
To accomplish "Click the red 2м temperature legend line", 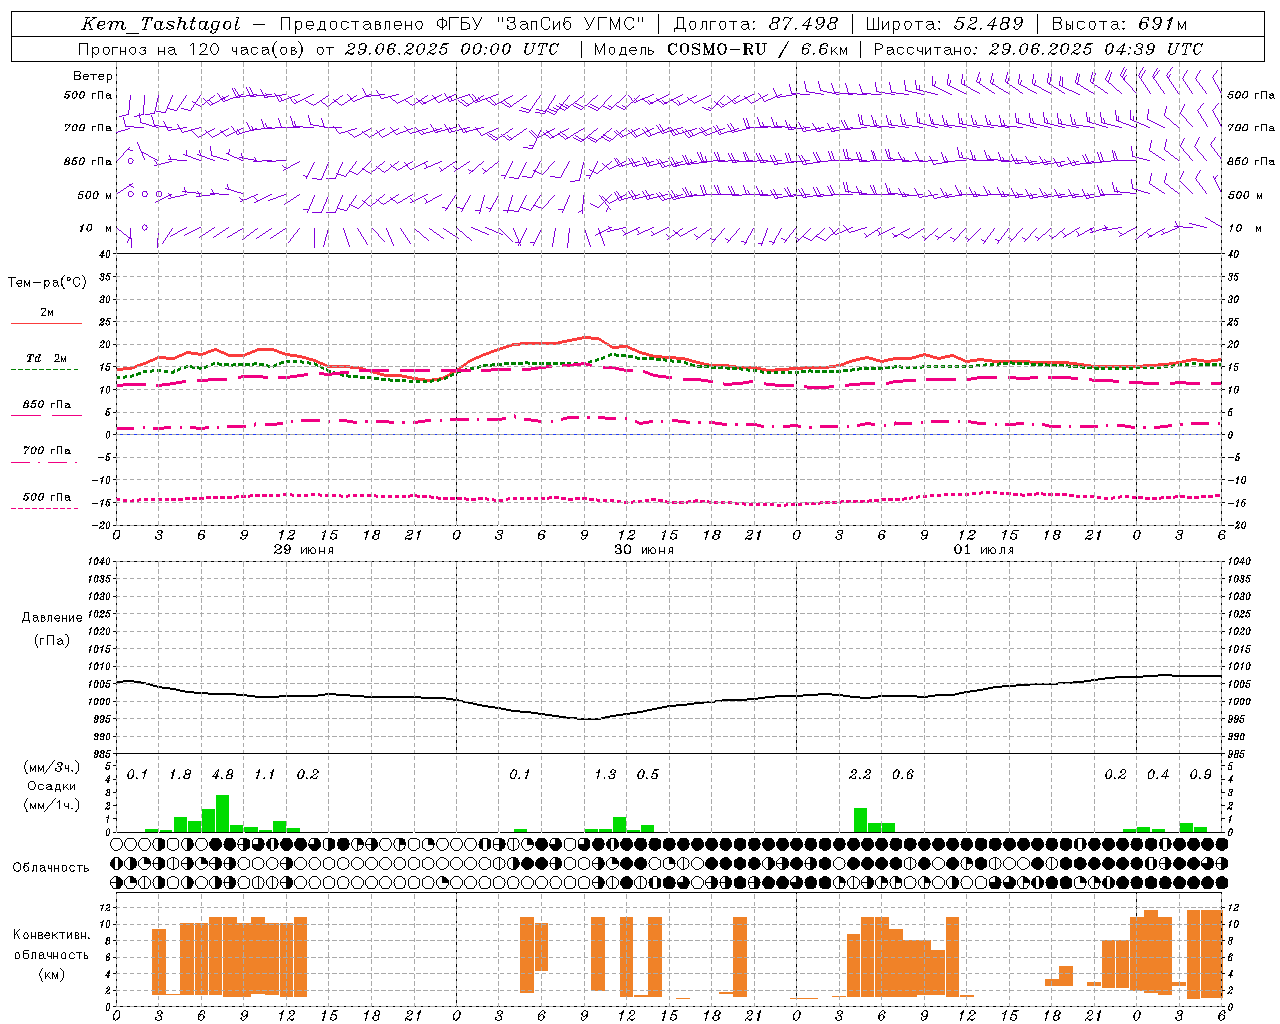I will pos(46,324).
